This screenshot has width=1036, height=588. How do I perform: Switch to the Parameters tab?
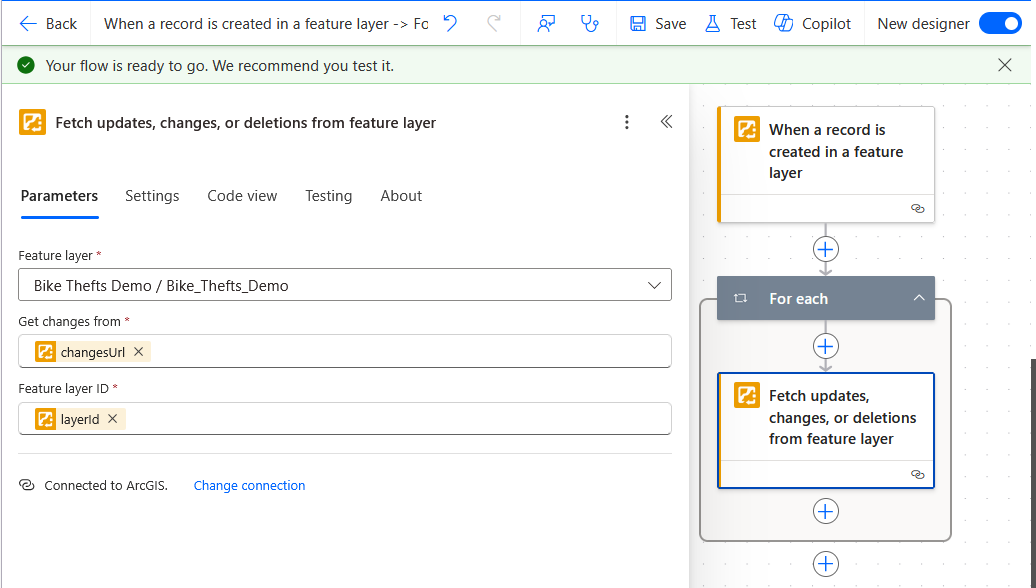point(59,196)
